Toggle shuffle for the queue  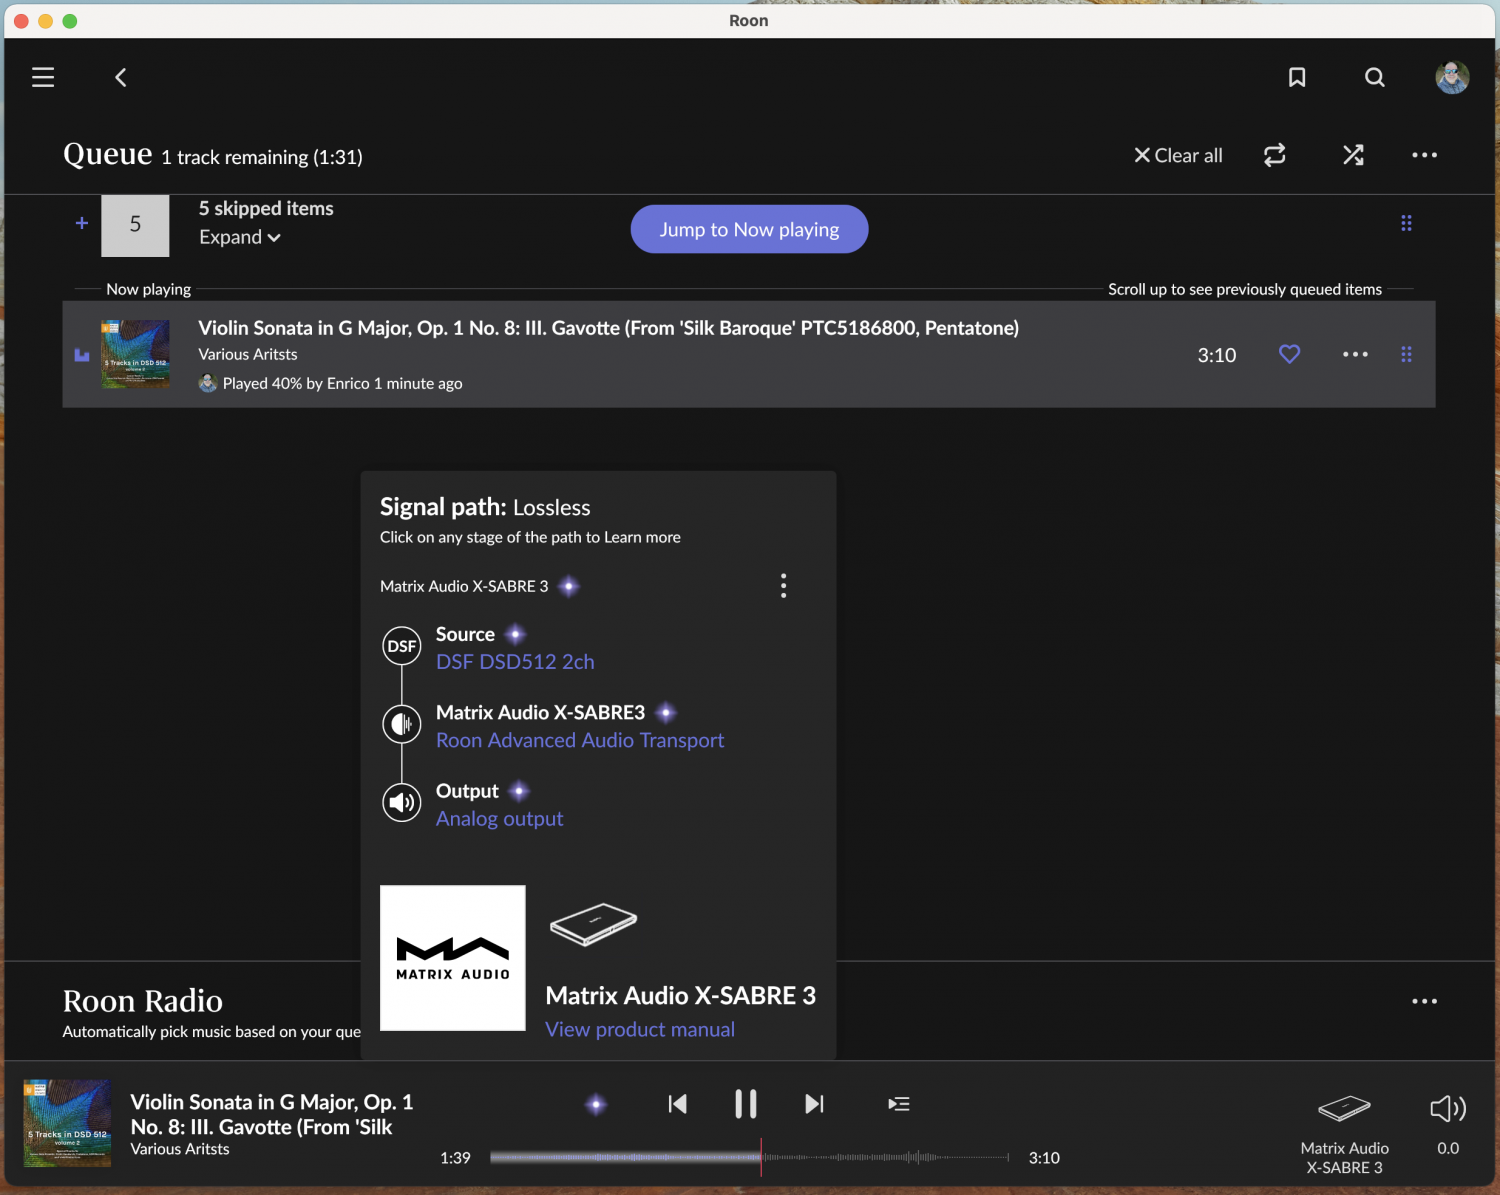point(1353,155)
